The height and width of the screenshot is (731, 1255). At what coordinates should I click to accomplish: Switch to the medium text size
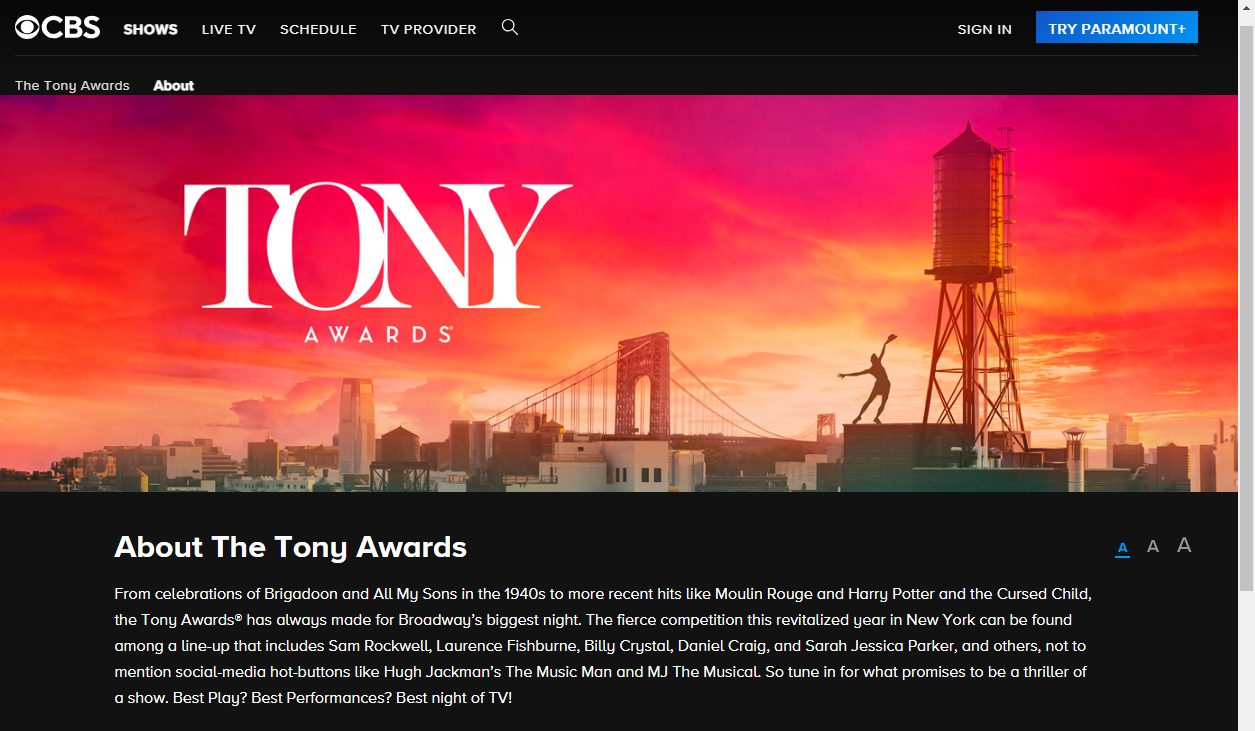1152,546
